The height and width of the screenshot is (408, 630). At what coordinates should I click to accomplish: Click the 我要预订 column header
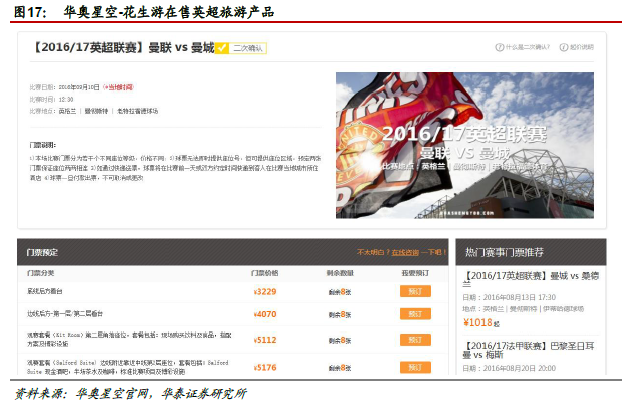click(415, 273)
